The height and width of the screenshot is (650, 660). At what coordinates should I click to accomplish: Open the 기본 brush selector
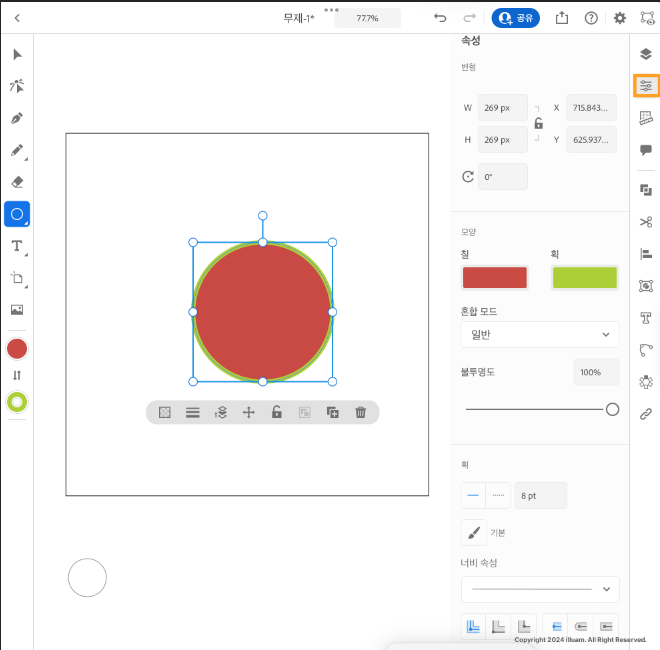click(x=474, y=533)
